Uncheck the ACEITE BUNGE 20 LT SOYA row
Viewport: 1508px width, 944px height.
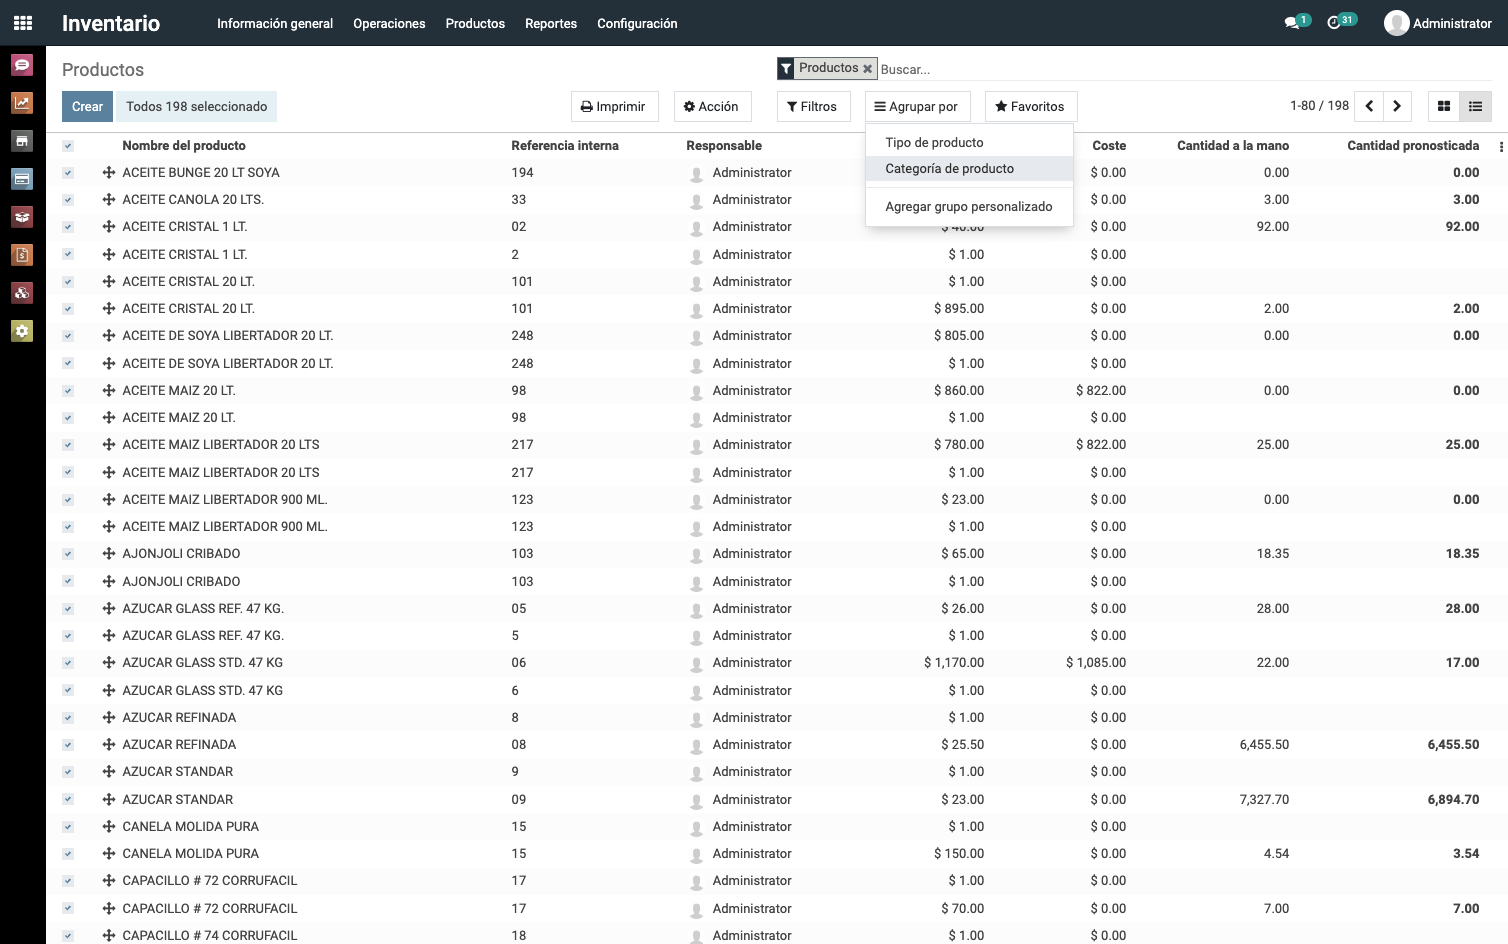click(x=68, y=173)
